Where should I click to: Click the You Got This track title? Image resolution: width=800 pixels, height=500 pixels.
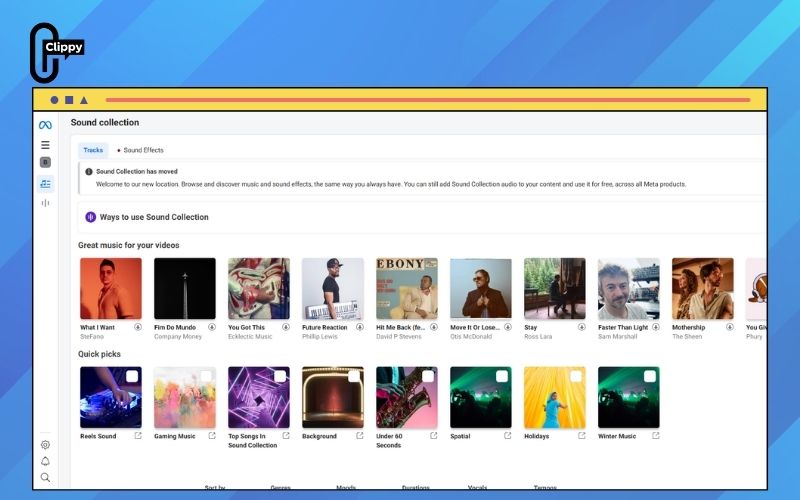point(246,328)
